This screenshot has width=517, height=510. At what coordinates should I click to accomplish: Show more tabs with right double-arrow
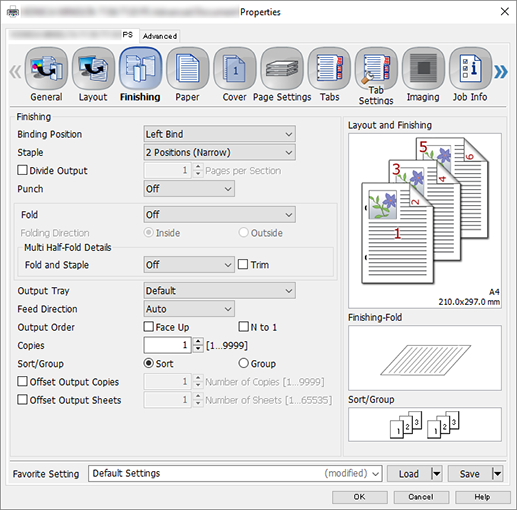point(501,72)
